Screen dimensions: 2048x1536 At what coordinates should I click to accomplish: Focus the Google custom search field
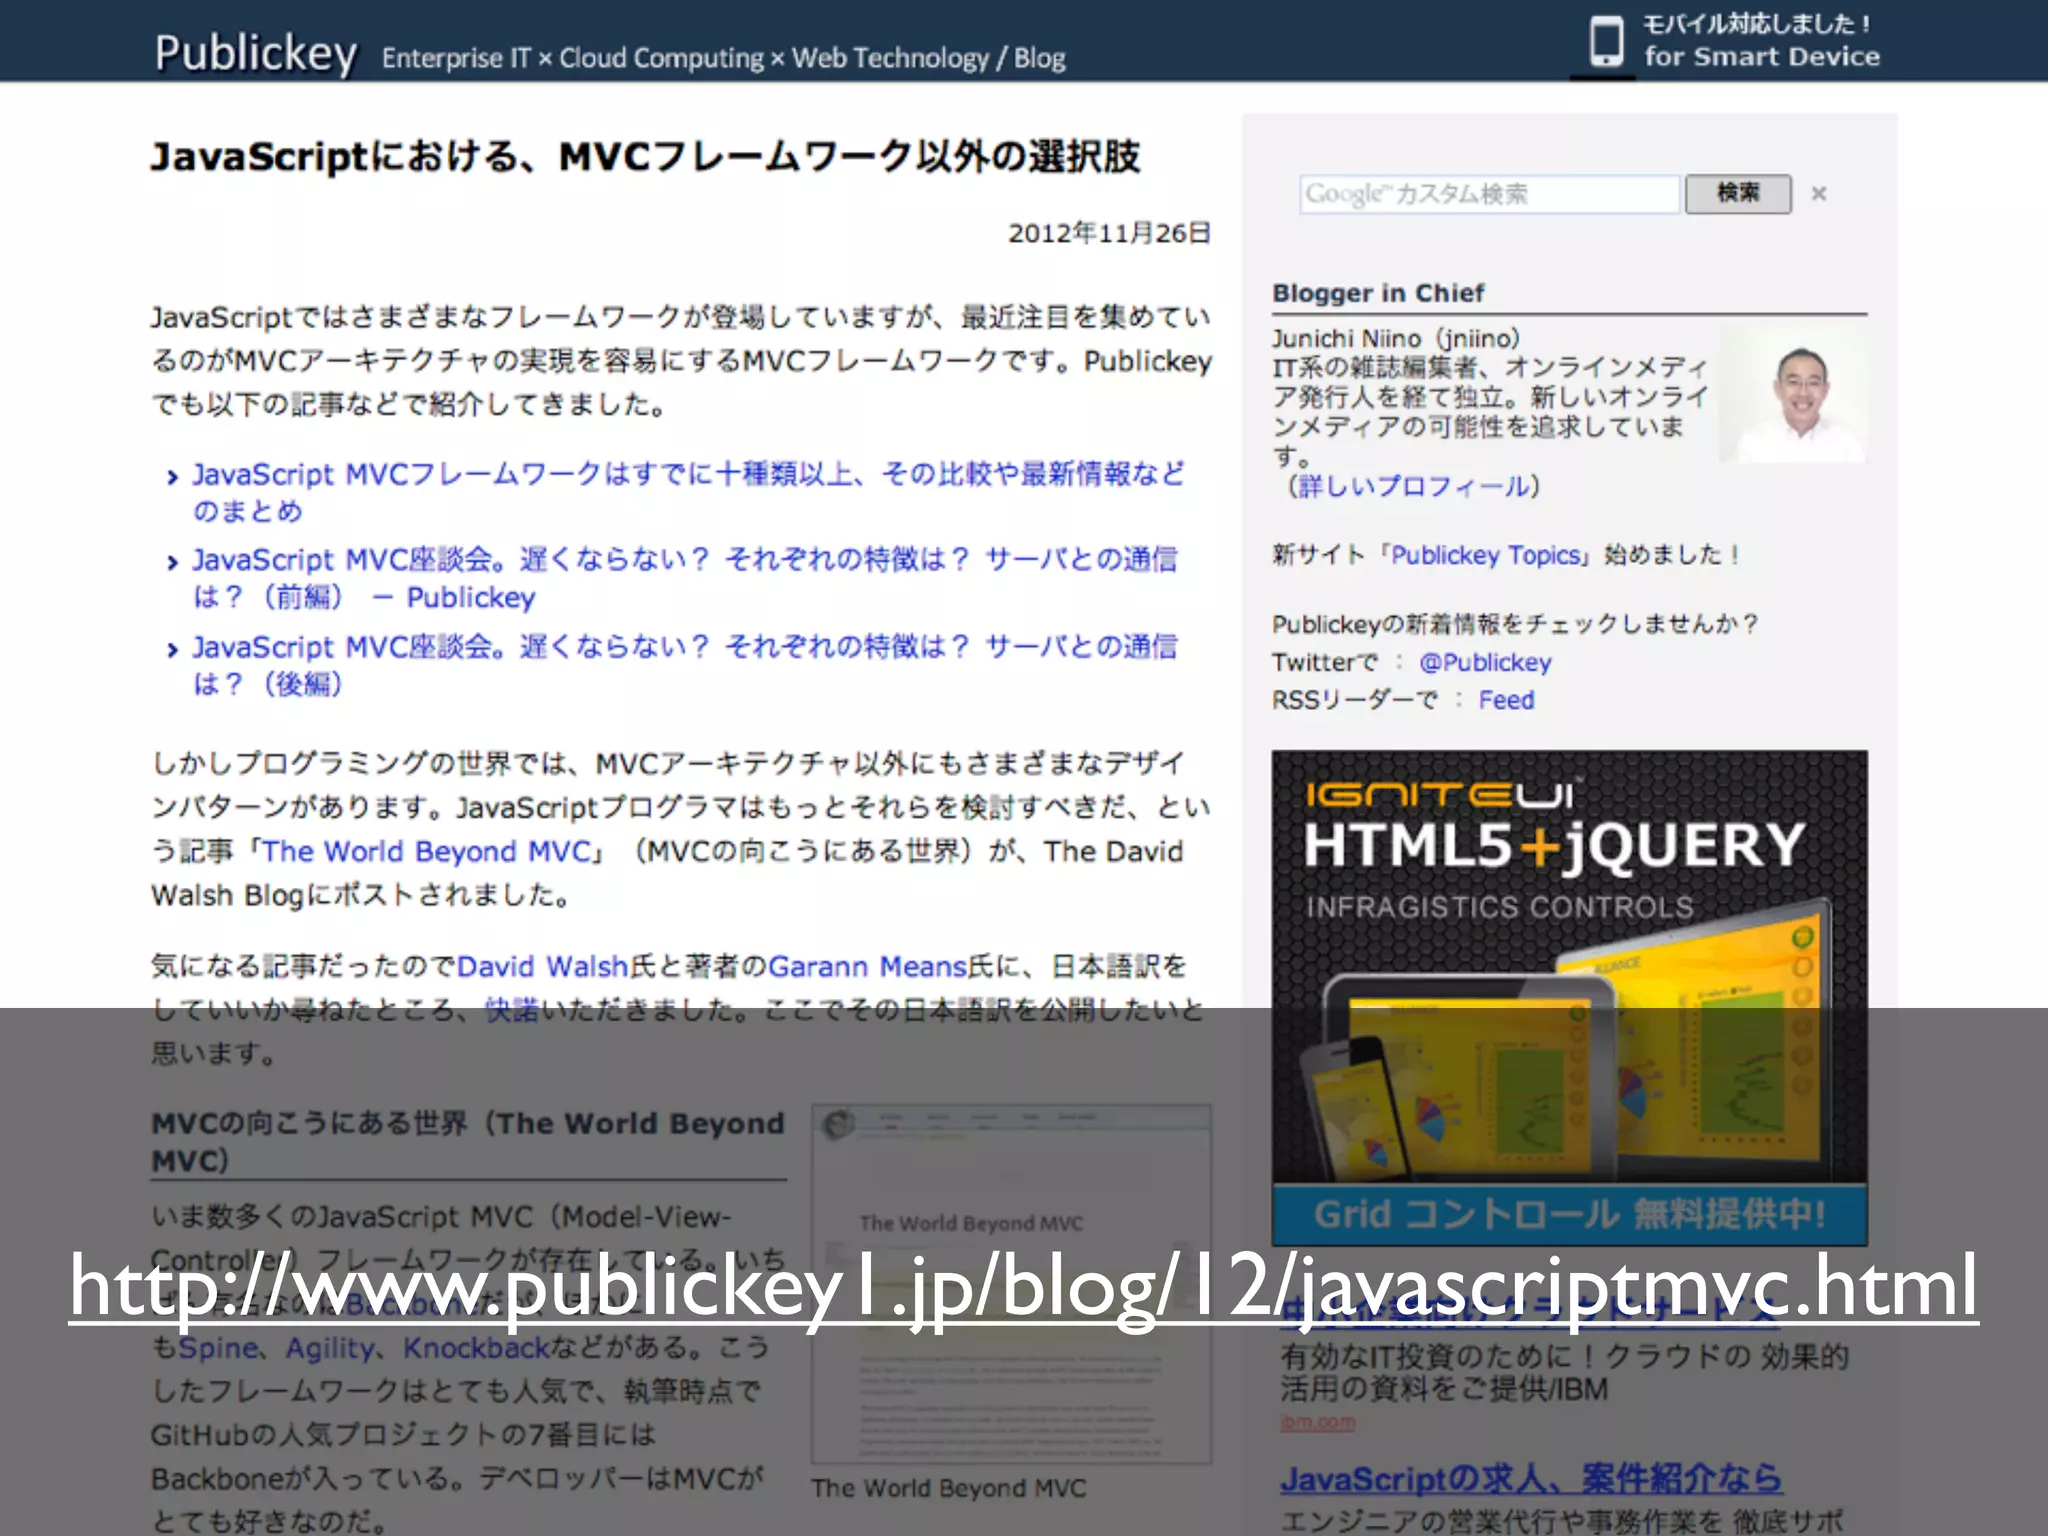(x=1489, y=194)
